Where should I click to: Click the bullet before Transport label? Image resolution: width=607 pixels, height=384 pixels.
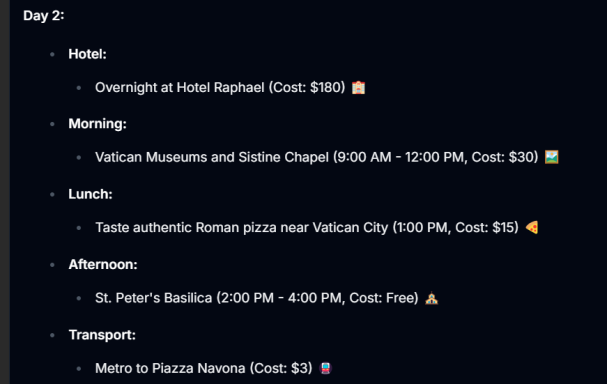[52, 335]
